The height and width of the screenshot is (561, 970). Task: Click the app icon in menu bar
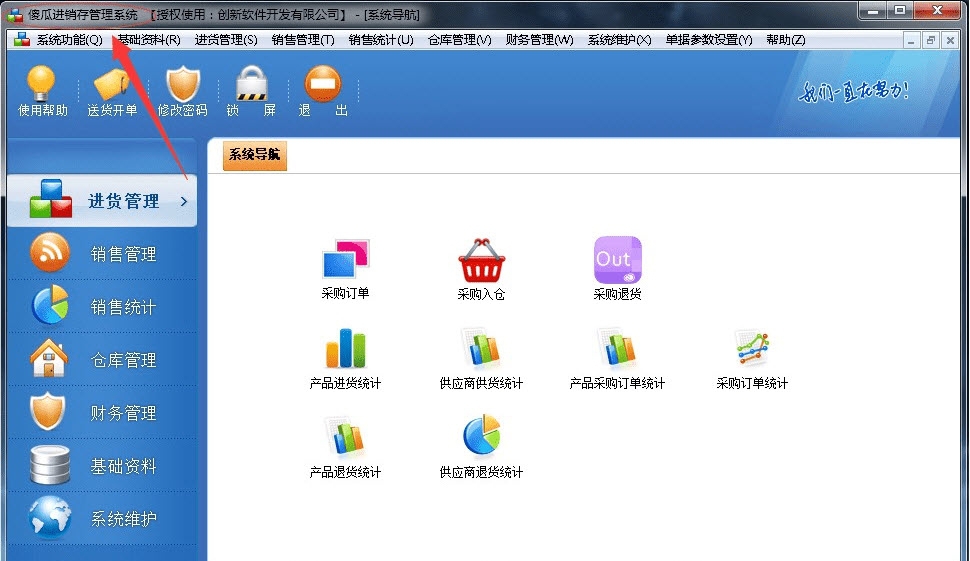pos(22,40)
